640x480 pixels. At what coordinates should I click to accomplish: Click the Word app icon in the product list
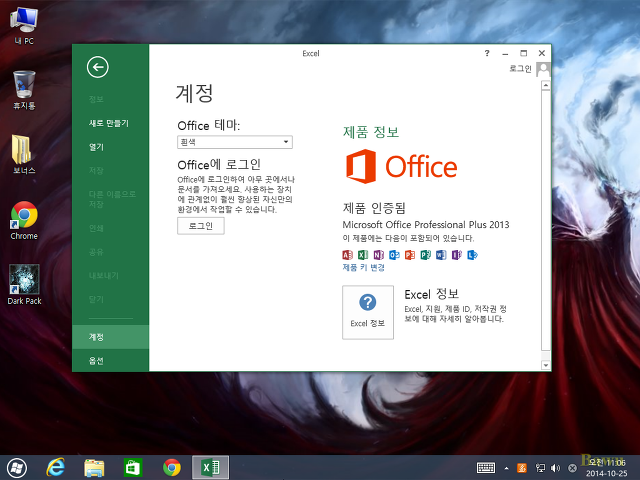pos(441,255)
